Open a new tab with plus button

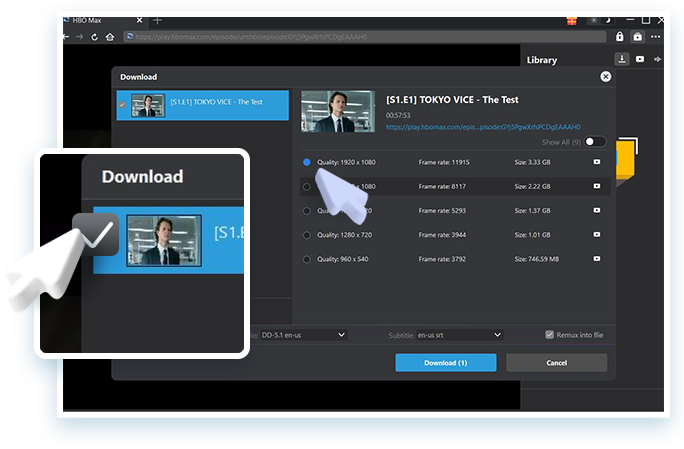pos(157,20)
